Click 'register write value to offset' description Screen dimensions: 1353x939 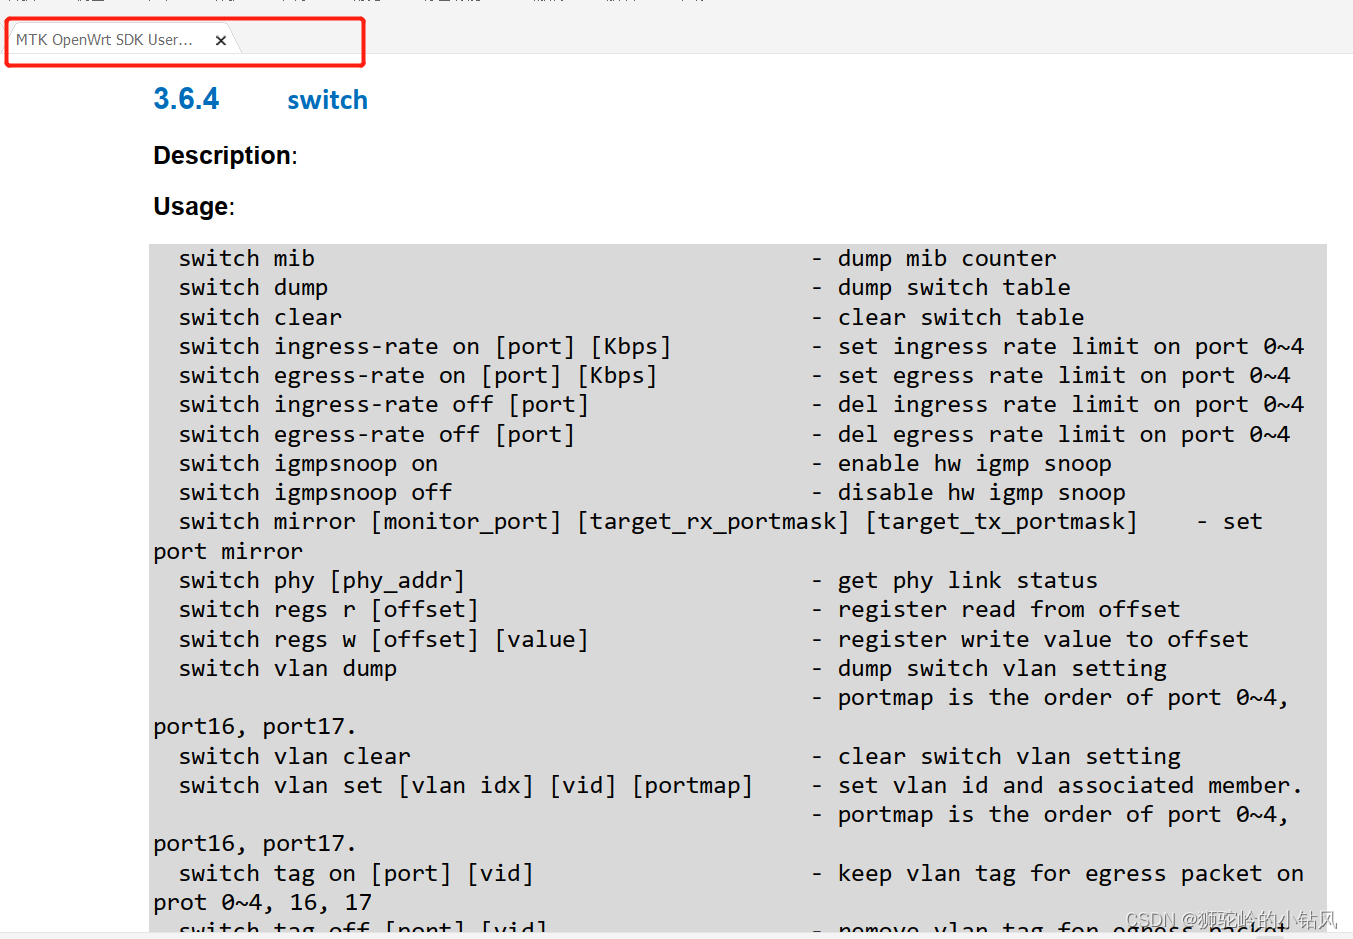click(1043, 640)
